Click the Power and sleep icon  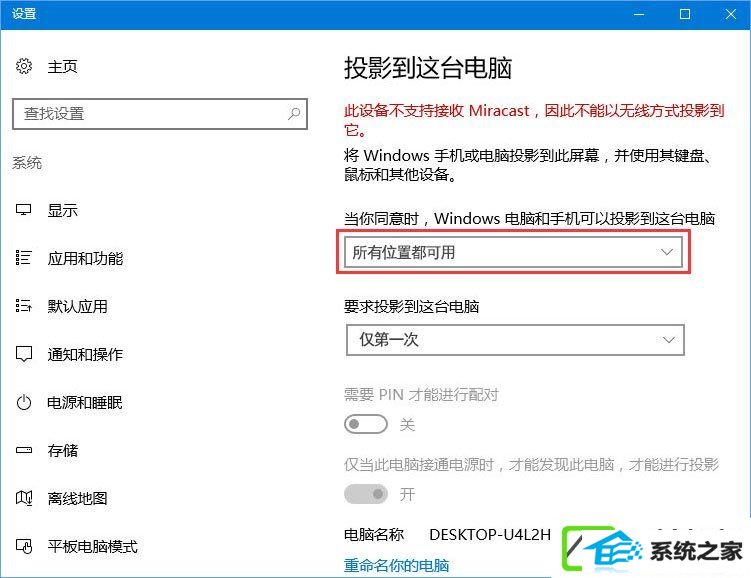point(23,402)
